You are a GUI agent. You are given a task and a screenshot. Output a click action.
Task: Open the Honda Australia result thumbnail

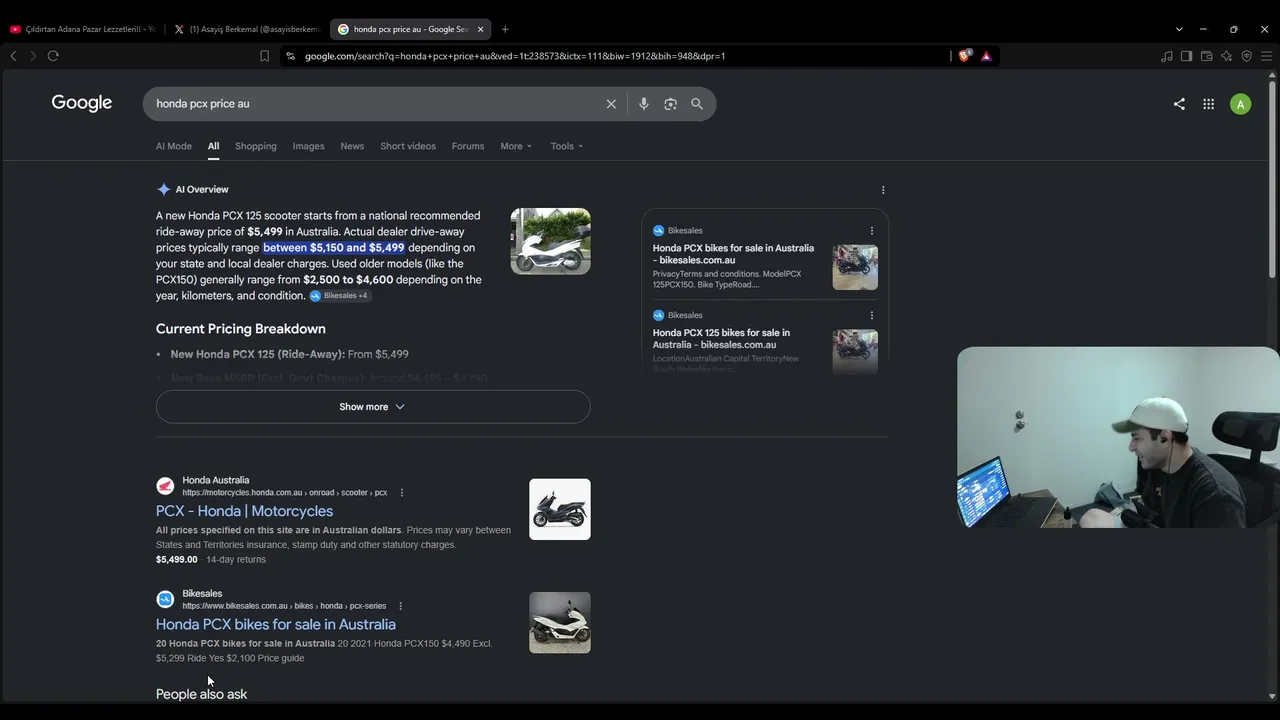pyautogui.click(x=560, y=509)
